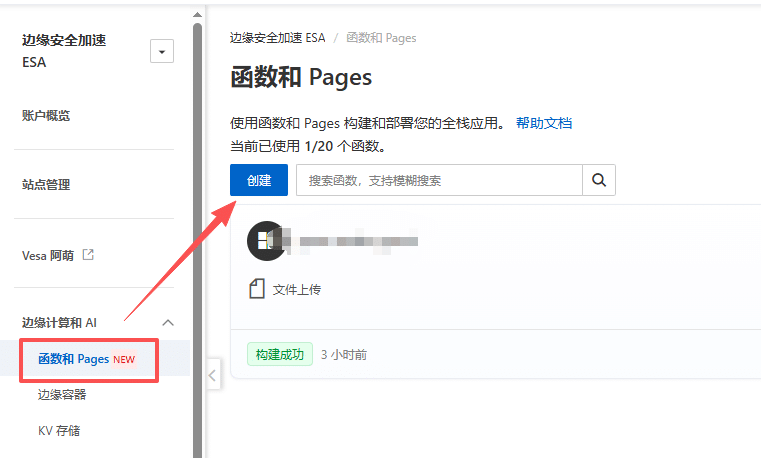Viewport: 761px width, 458px height.
Task: Focus the 搜索函数 search input field
Action: click(439, 180)
